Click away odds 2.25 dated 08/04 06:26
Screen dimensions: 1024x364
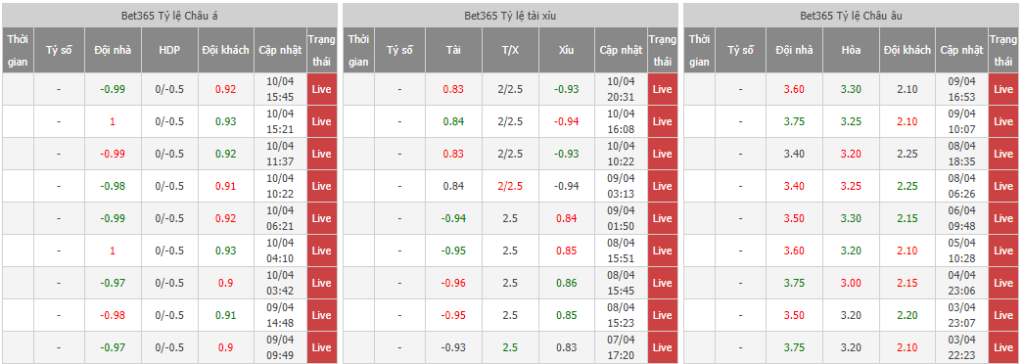click(x=908, y=186)
